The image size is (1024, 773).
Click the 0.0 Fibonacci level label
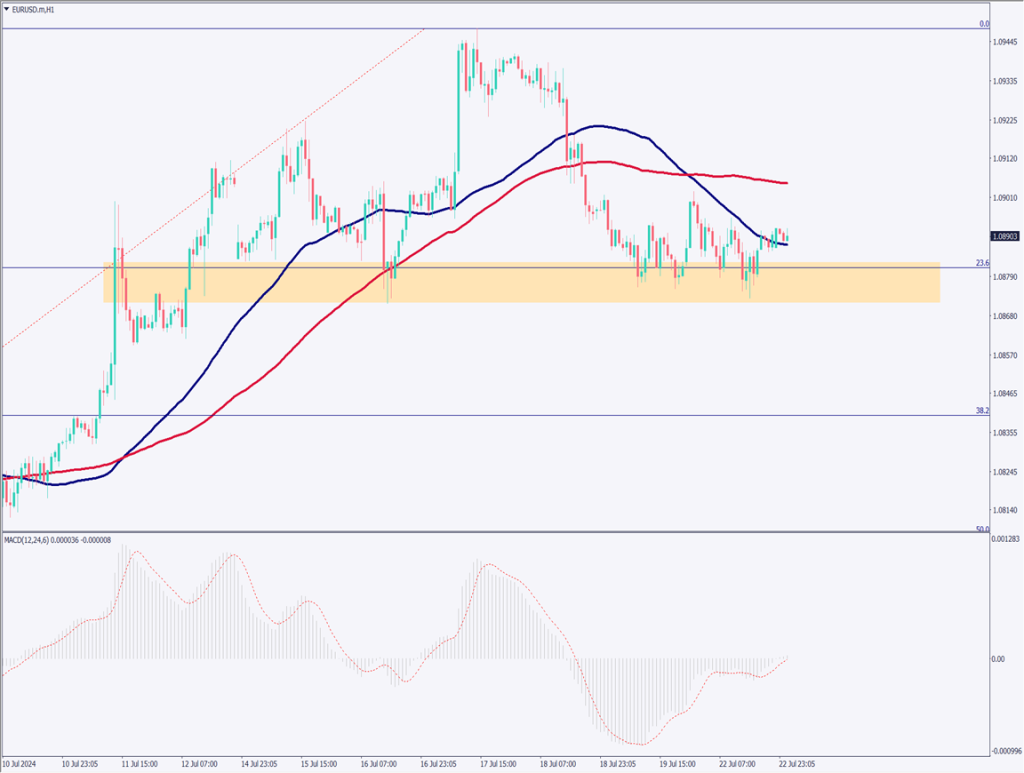point(984,23)
